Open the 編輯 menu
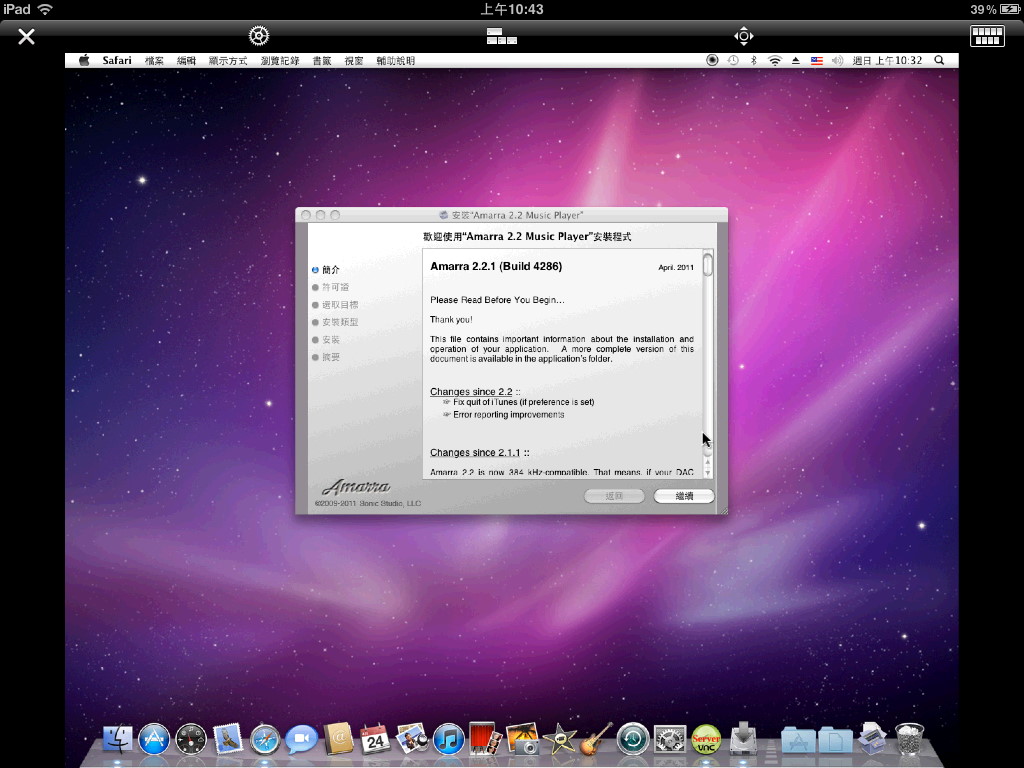 (x=186, y=61)
